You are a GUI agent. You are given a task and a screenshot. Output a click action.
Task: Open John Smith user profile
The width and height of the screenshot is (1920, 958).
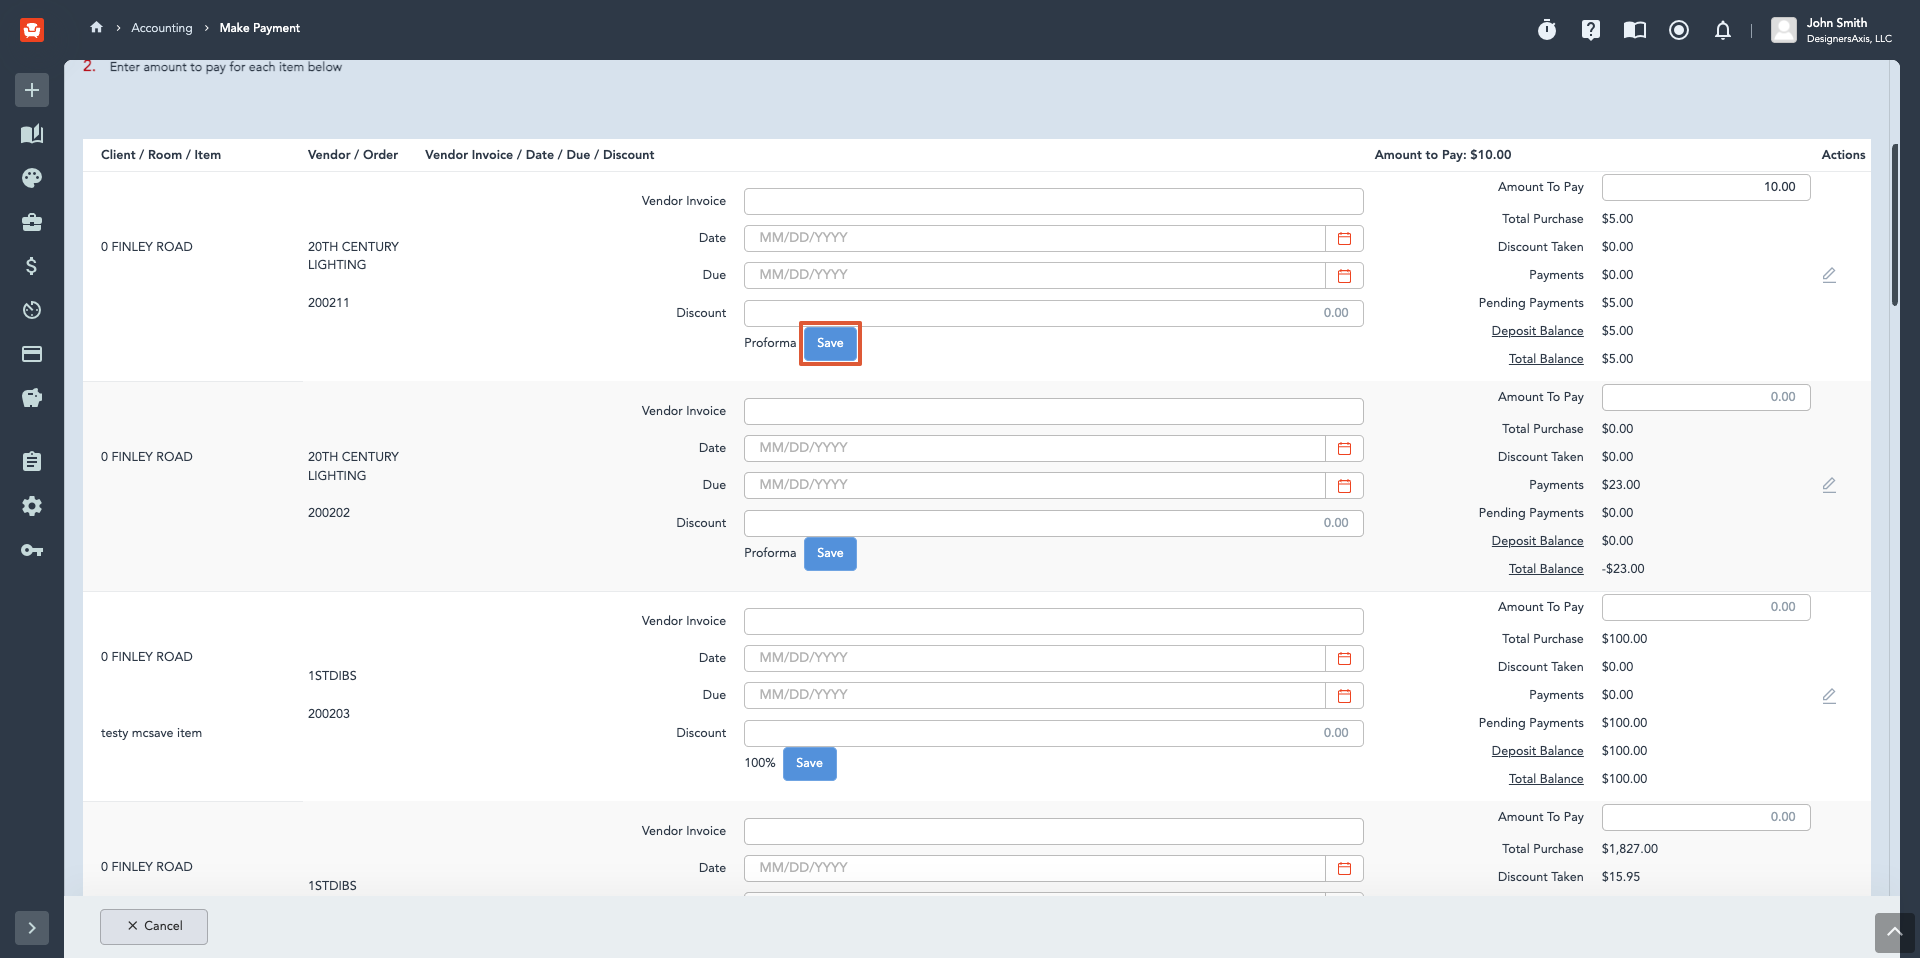tap(1832, 30)
